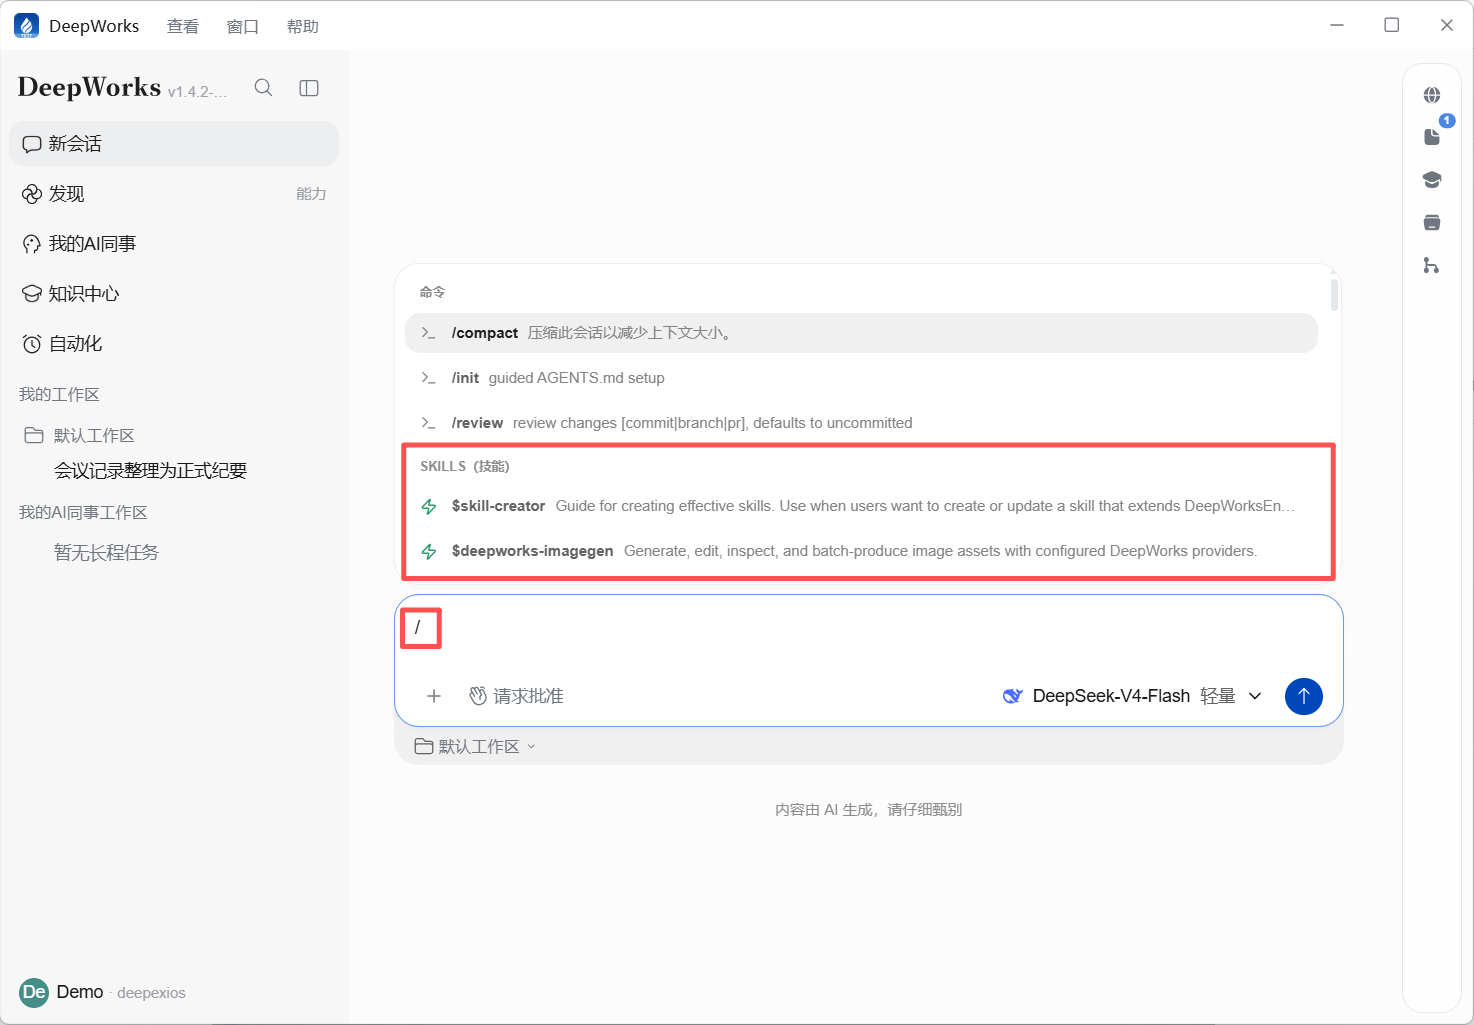Open the 窗口 menu

pos(243,26)
